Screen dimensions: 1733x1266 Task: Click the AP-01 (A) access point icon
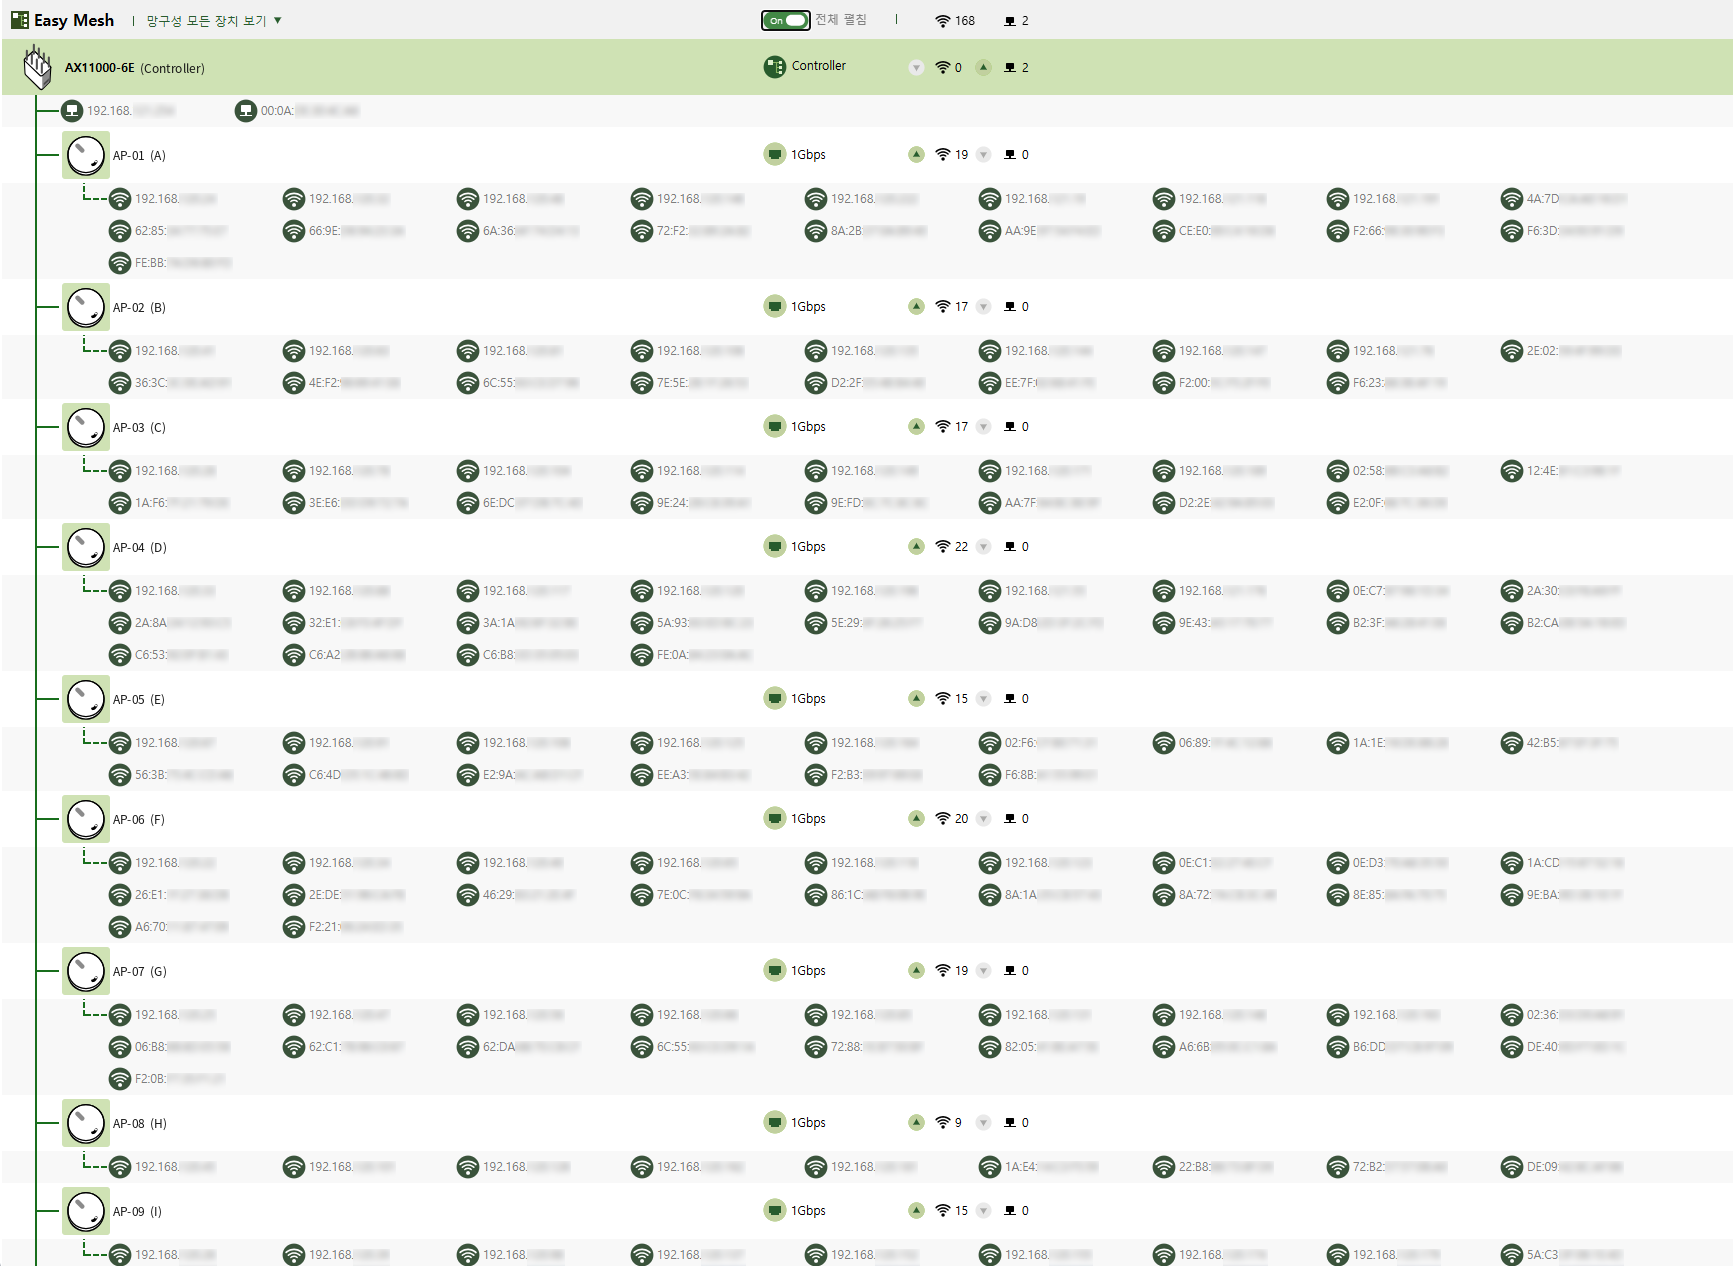pos(86,155)
